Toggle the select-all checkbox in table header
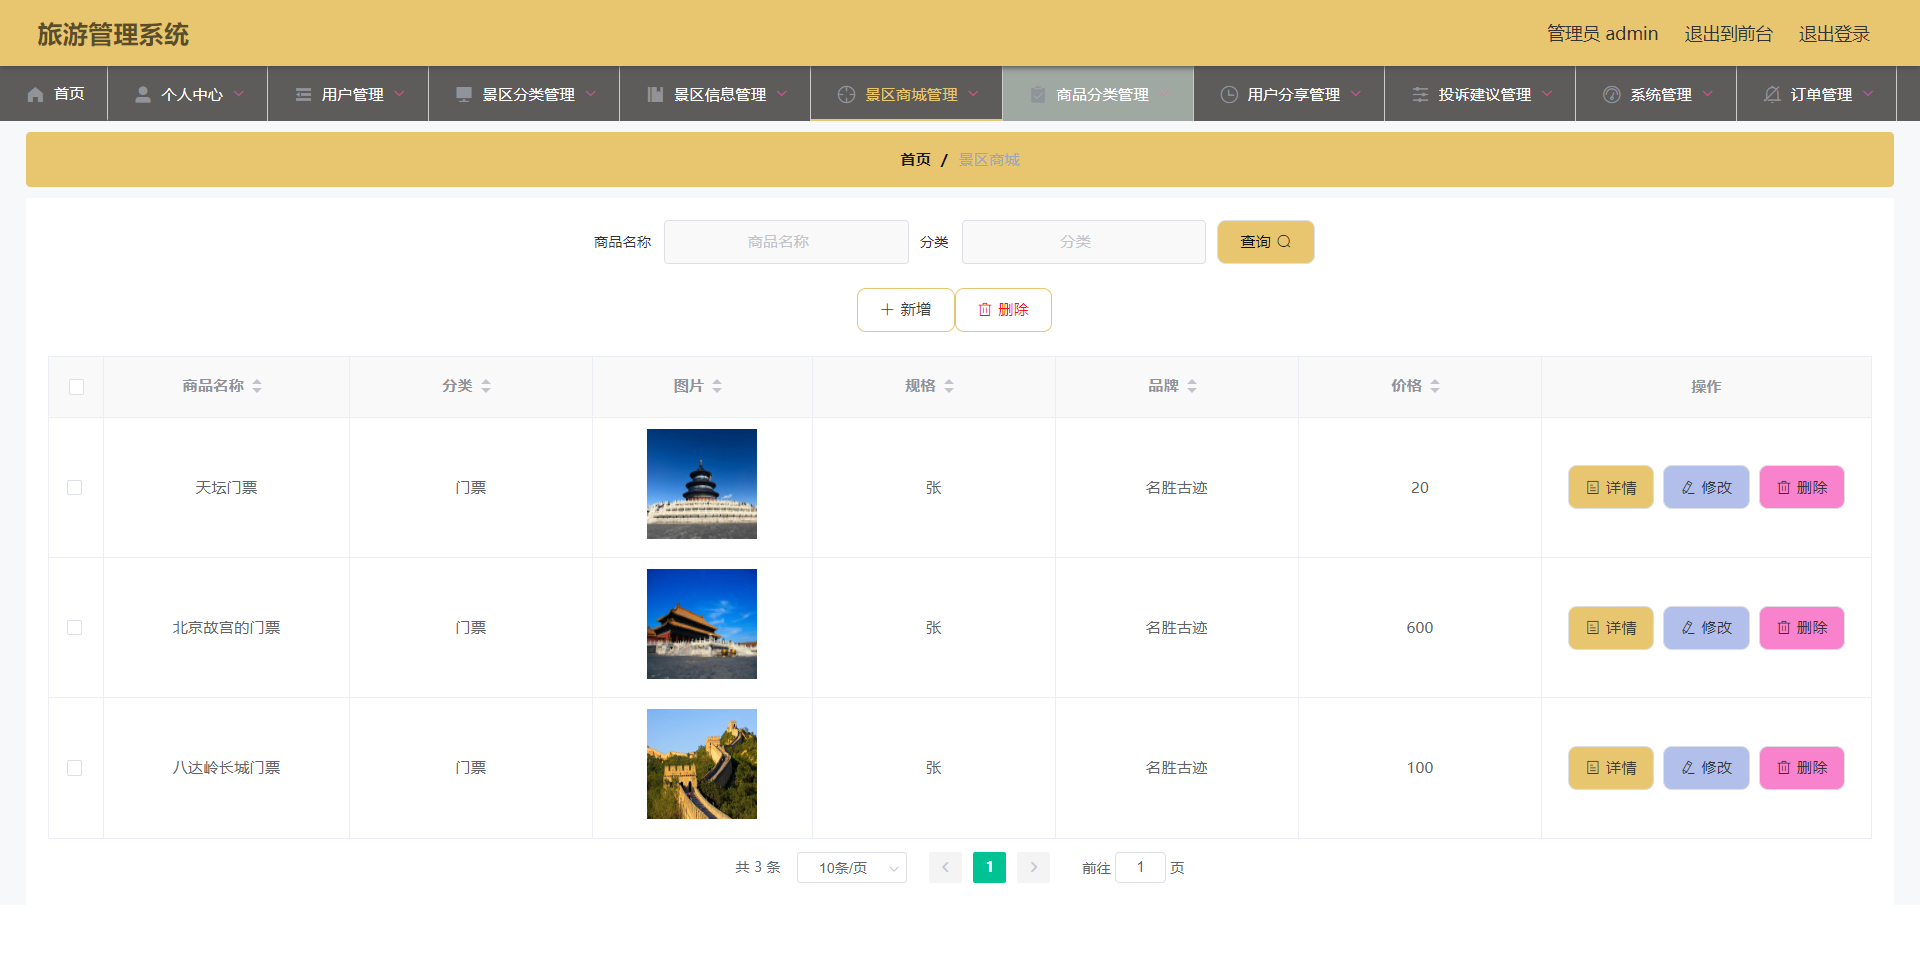The height and width of the screenshot is (969, 1920). (x=76, y=387)
